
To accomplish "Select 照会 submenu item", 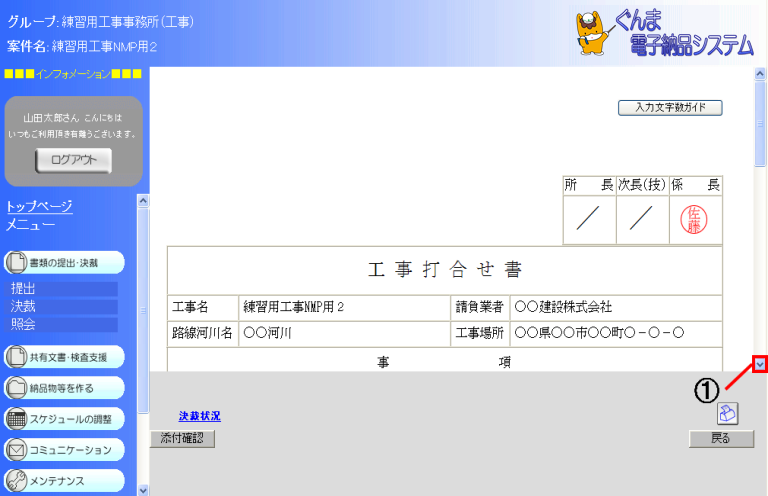I will click(x=61, y=324).
